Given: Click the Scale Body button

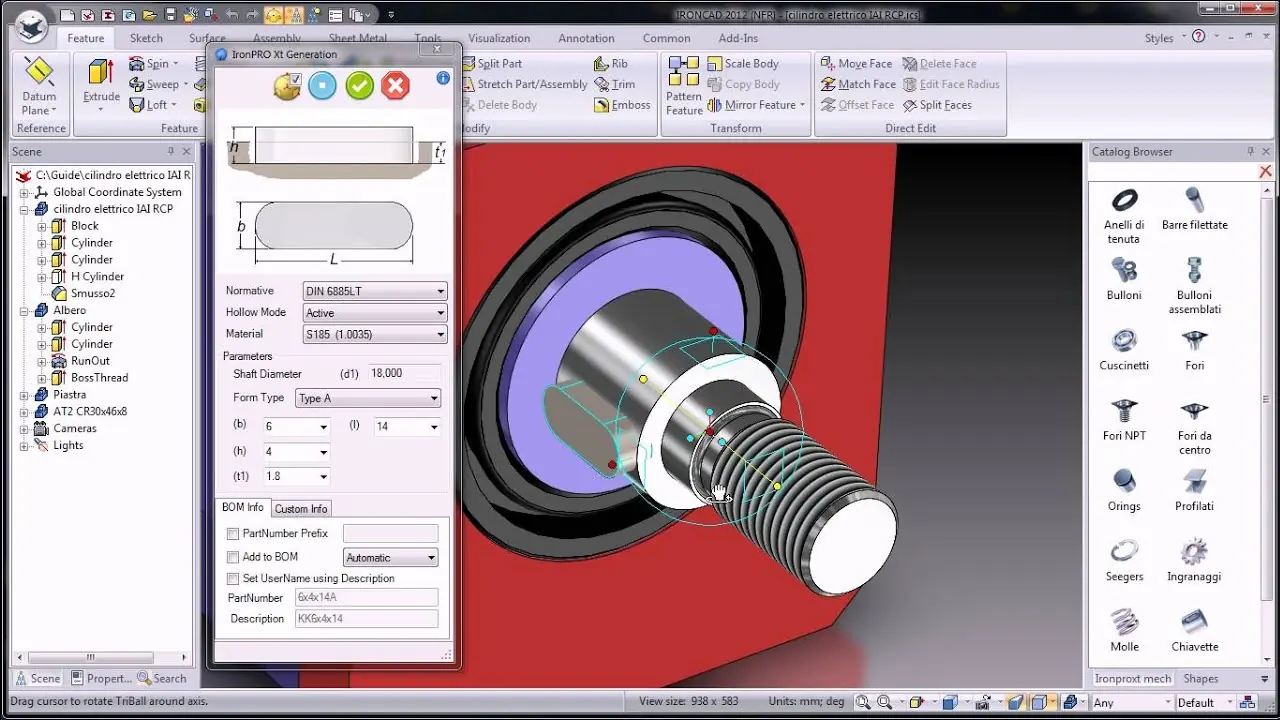Looking at the screenshot, I should (x=743, y=63).
